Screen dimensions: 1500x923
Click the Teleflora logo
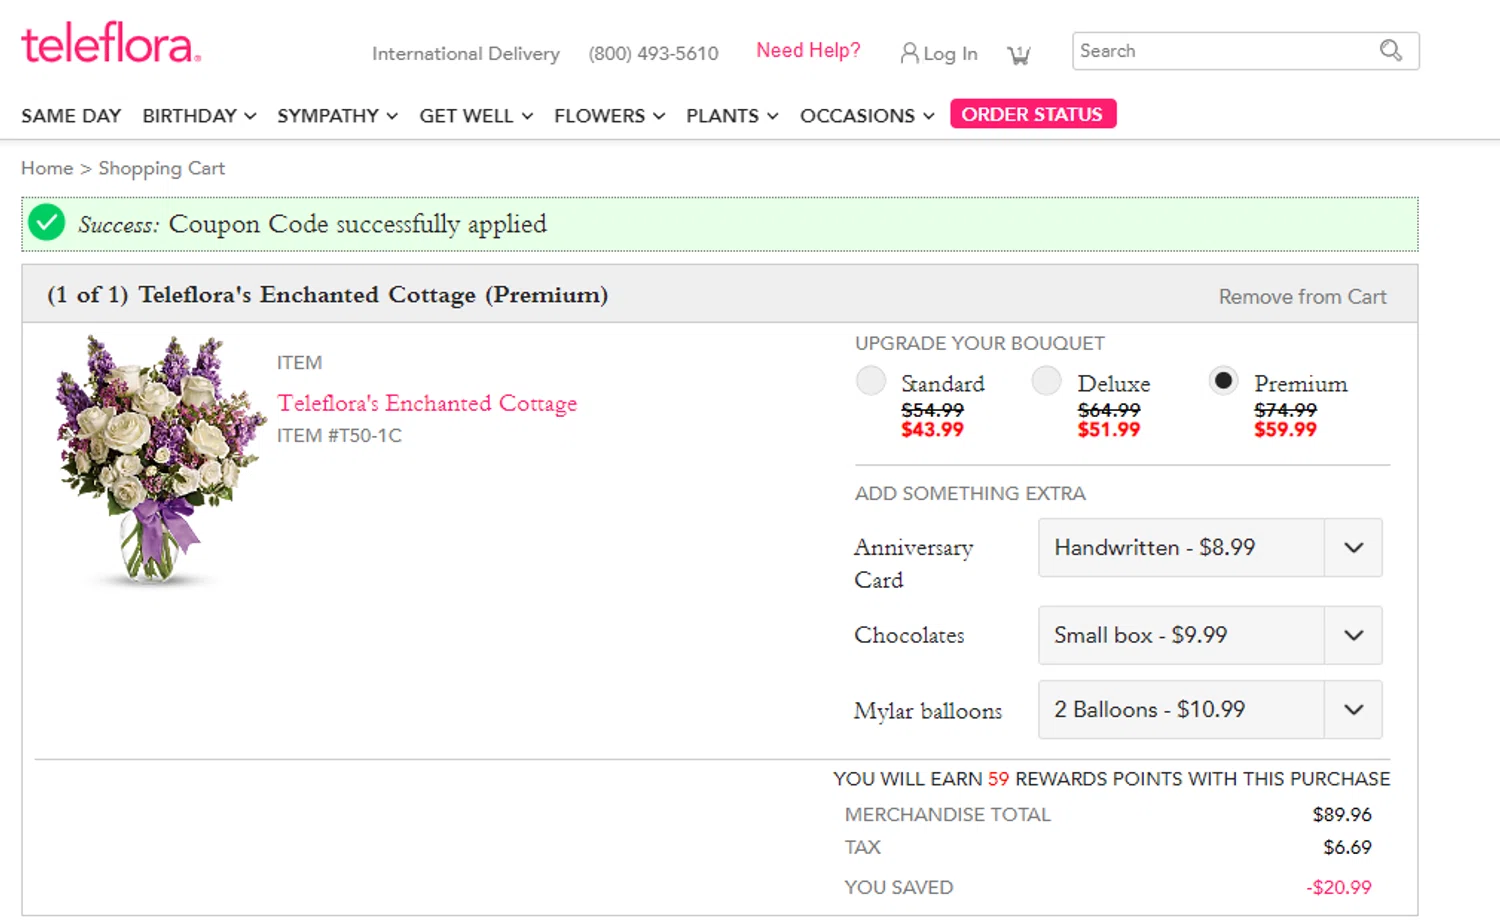(x=111, y=43)
